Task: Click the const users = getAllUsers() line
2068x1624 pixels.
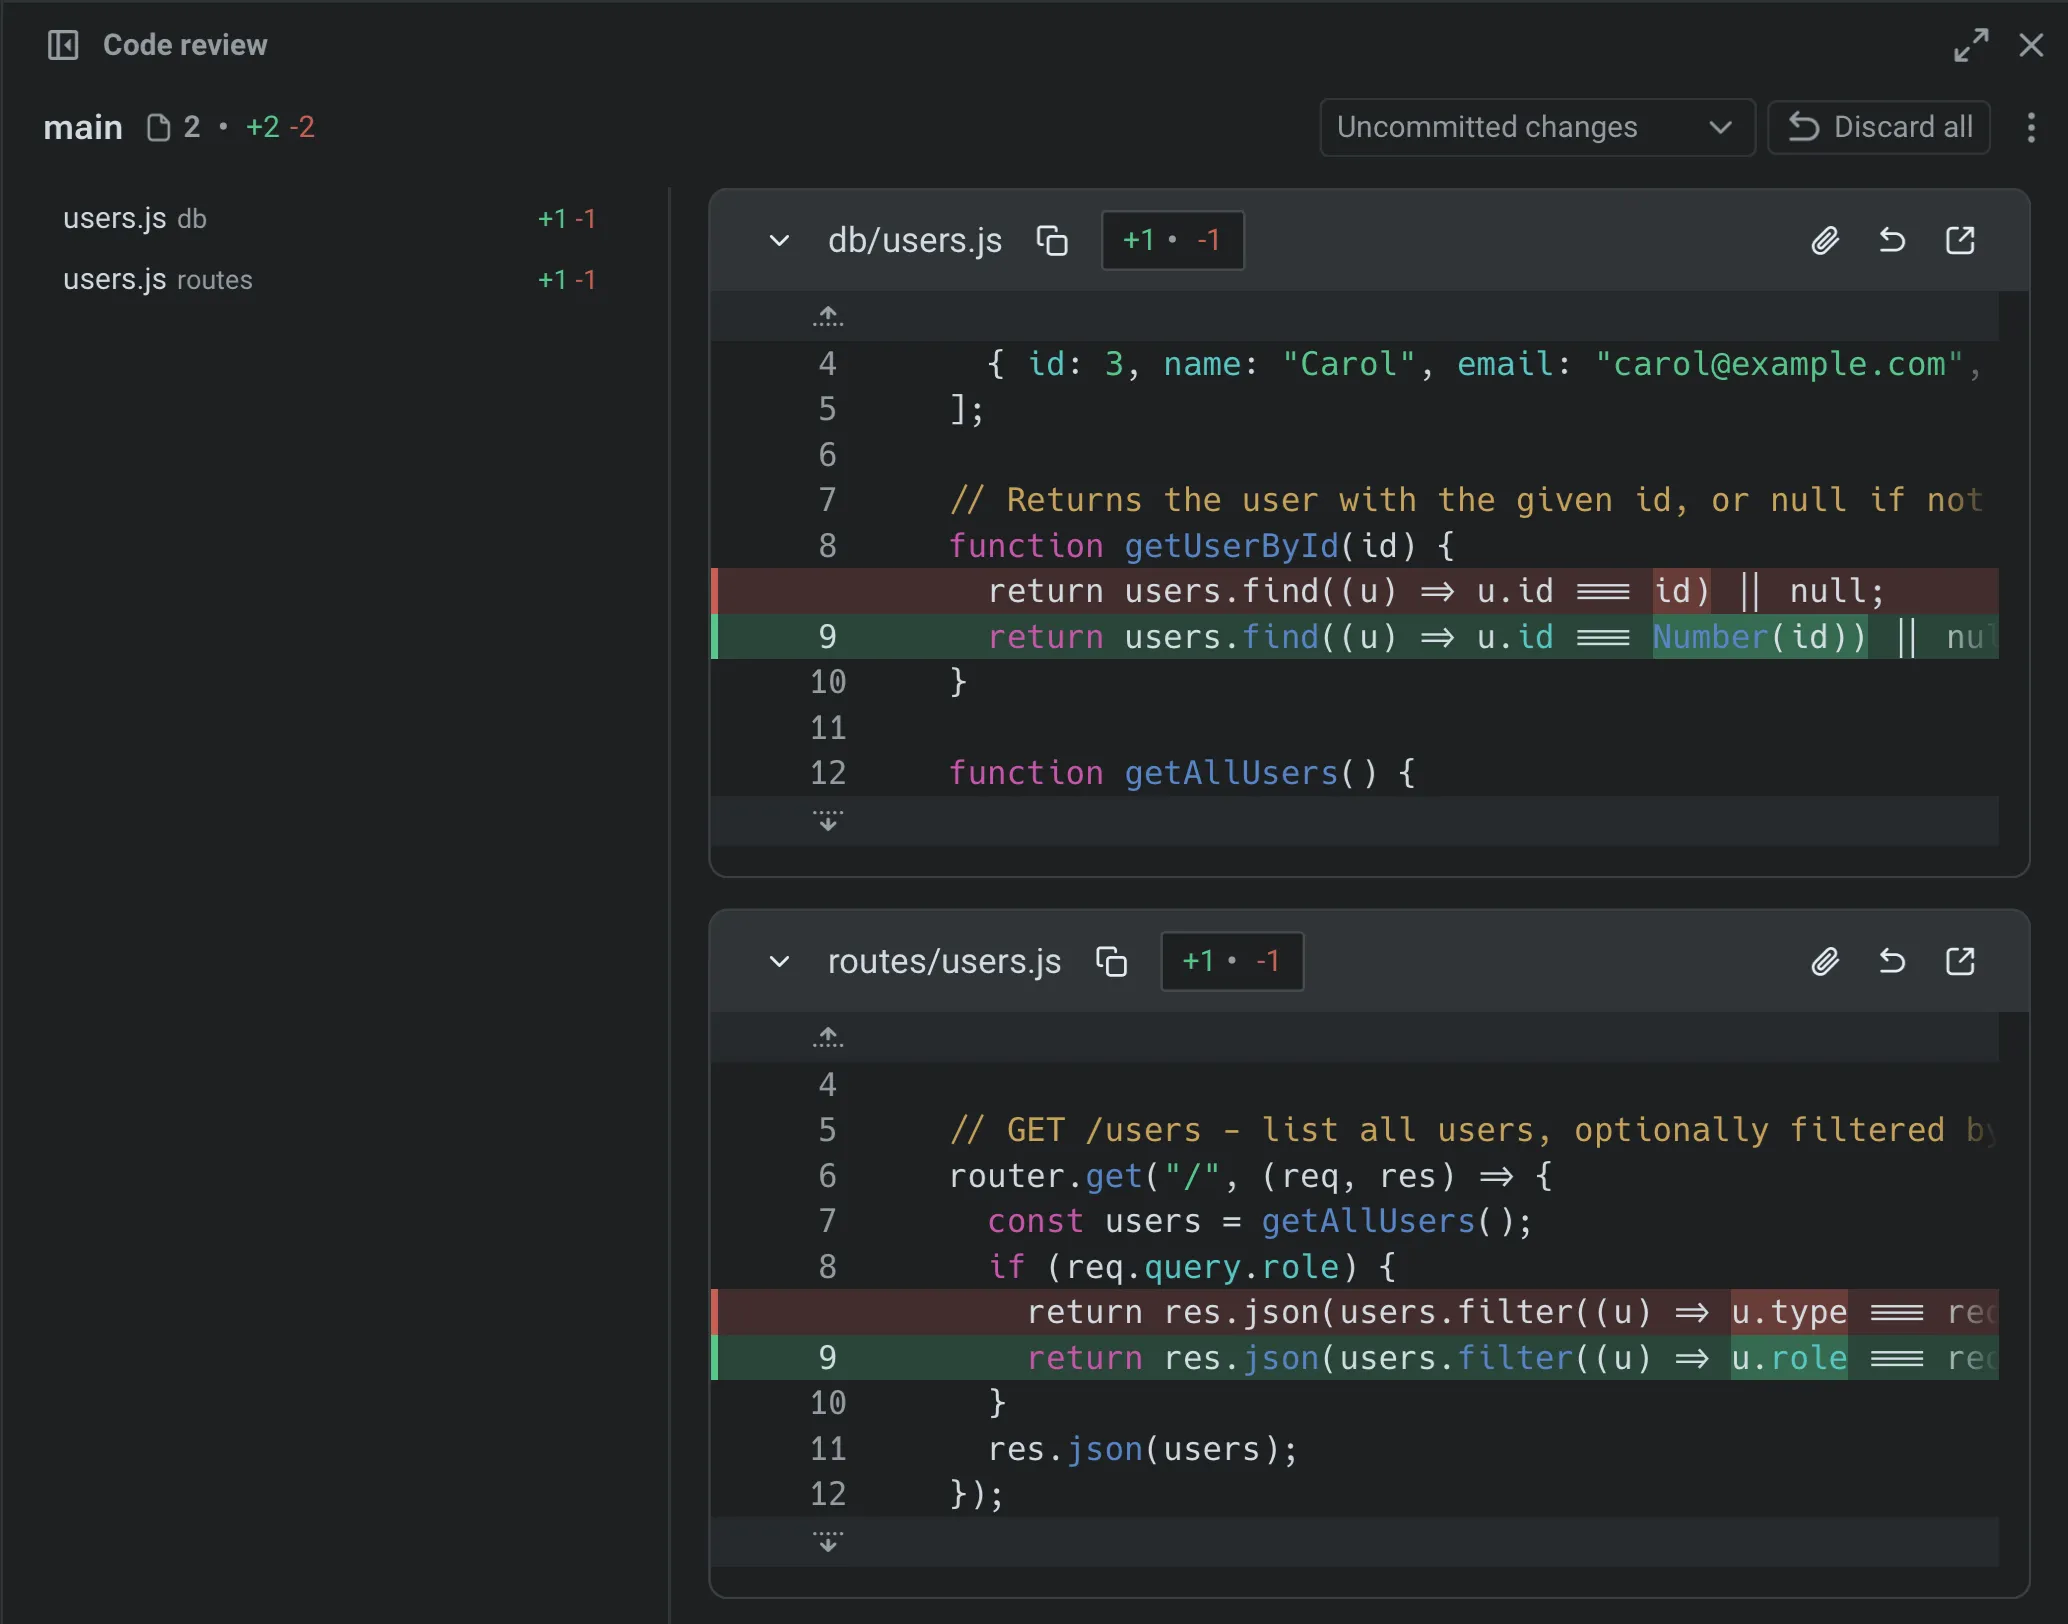Action: pos(1355,1221)
